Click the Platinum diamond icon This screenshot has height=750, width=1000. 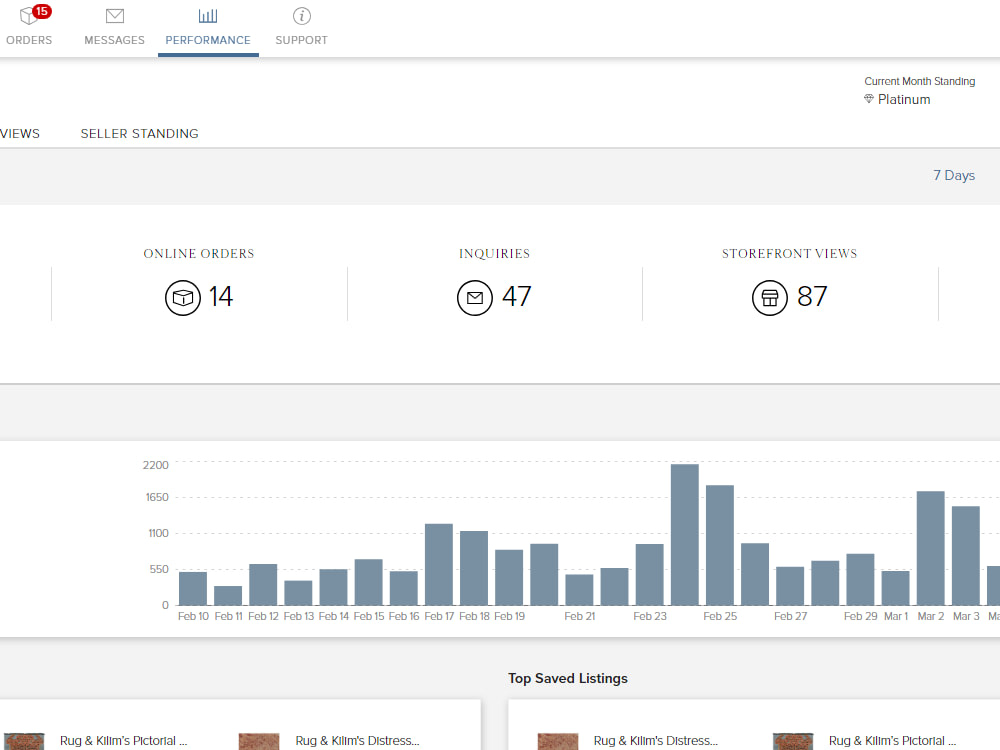point(869,99)
